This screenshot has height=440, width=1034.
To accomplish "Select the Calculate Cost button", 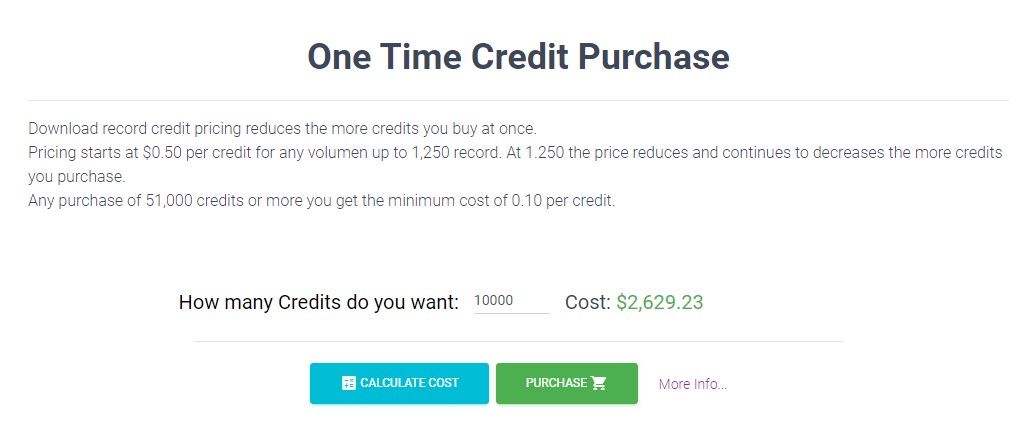I will tap(399, 383).
